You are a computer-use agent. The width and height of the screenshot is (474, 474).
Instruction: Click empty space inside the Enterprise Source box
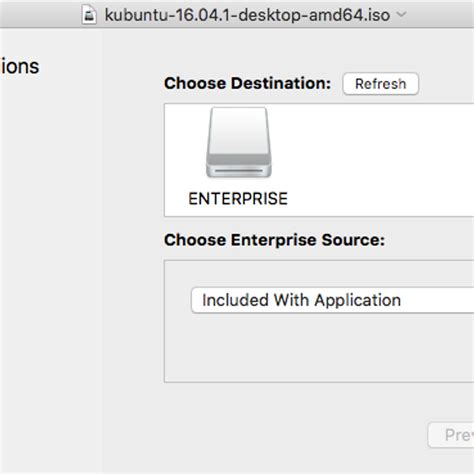click(x=317, y=350)
